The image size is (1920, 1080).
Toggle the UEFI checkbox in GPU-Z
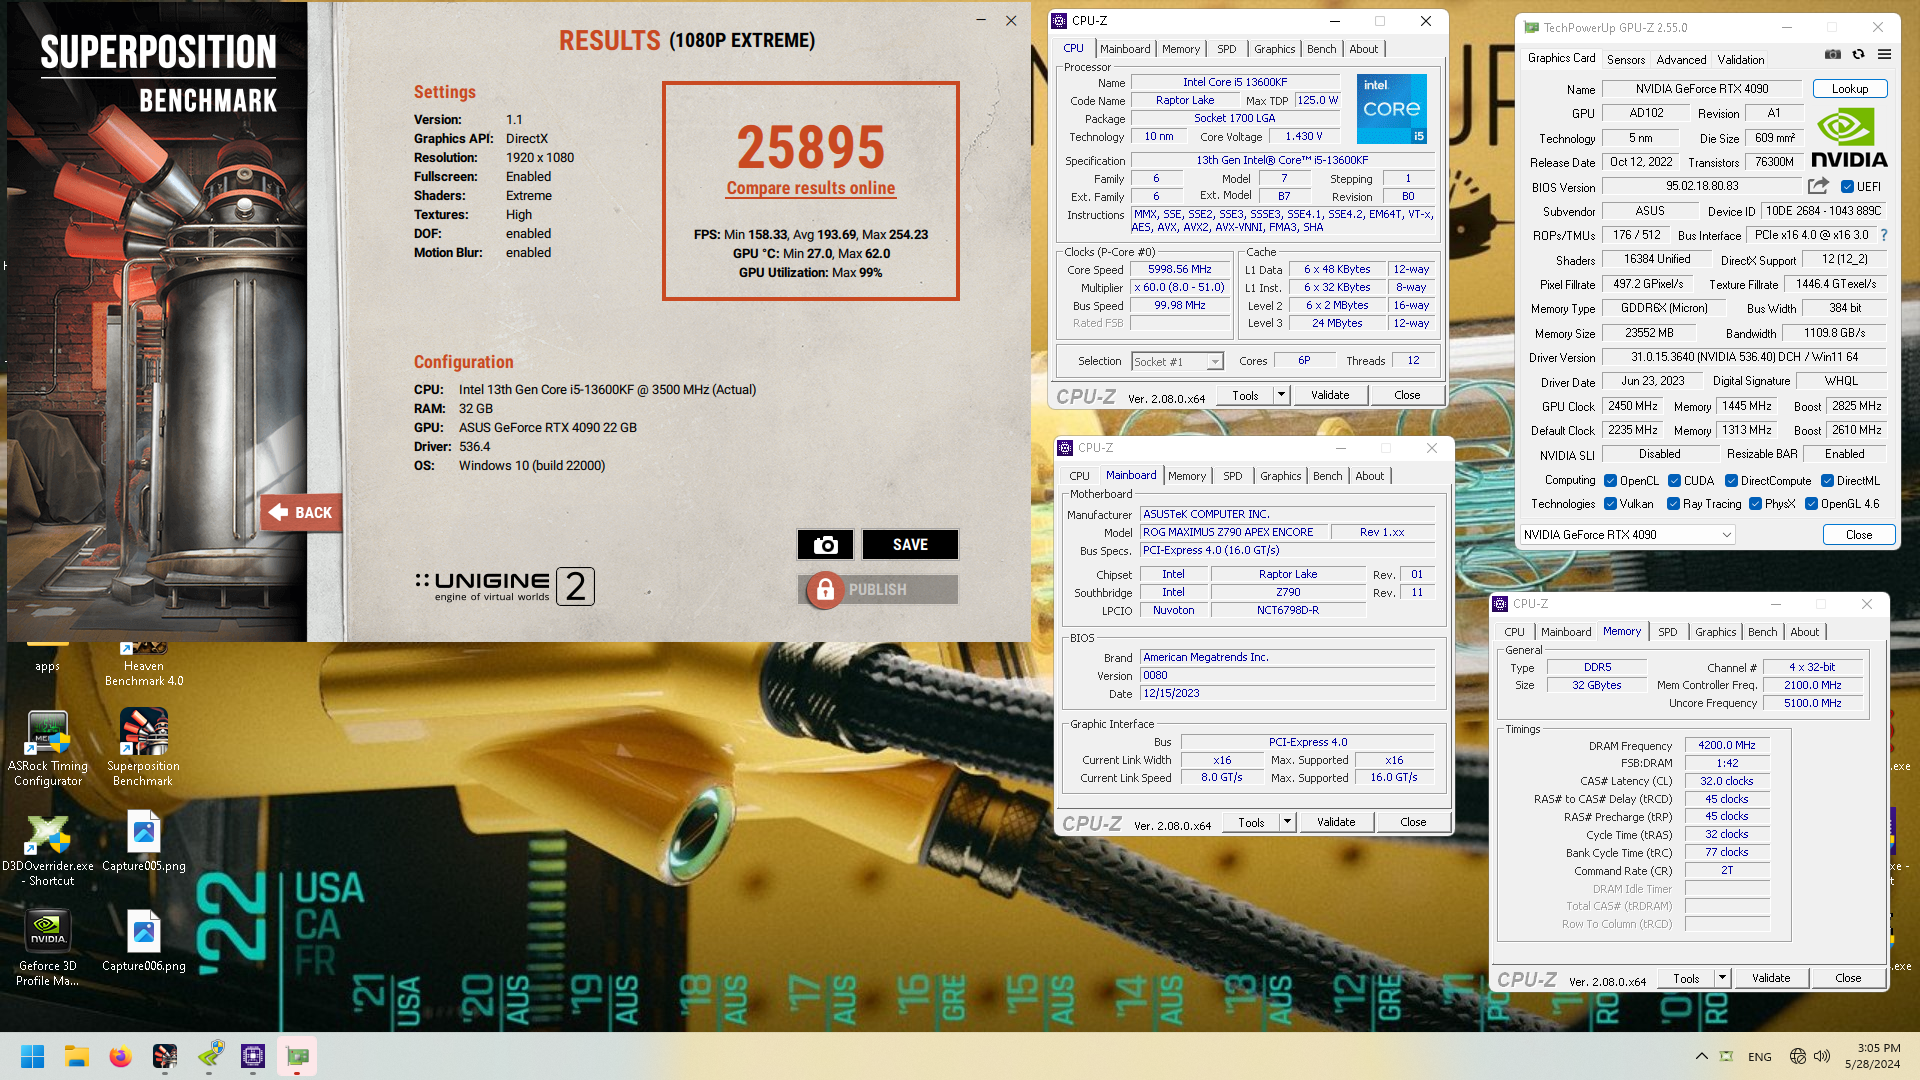click(1847, 187)
